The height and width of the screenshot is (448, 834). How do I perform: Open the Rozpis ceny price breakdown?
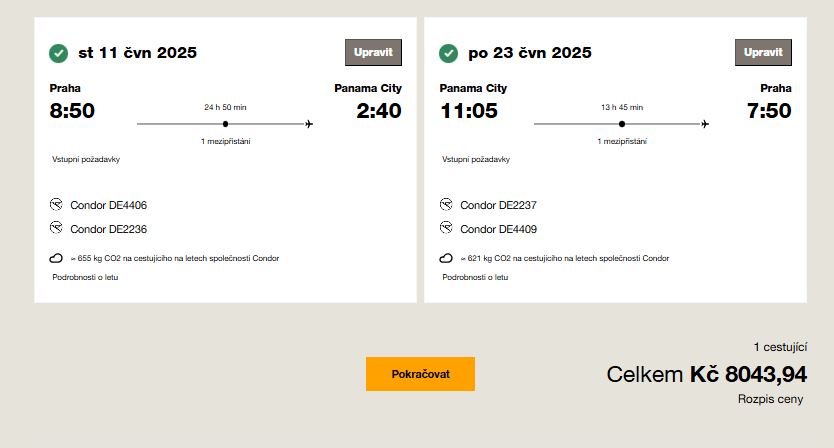[770, 399]
